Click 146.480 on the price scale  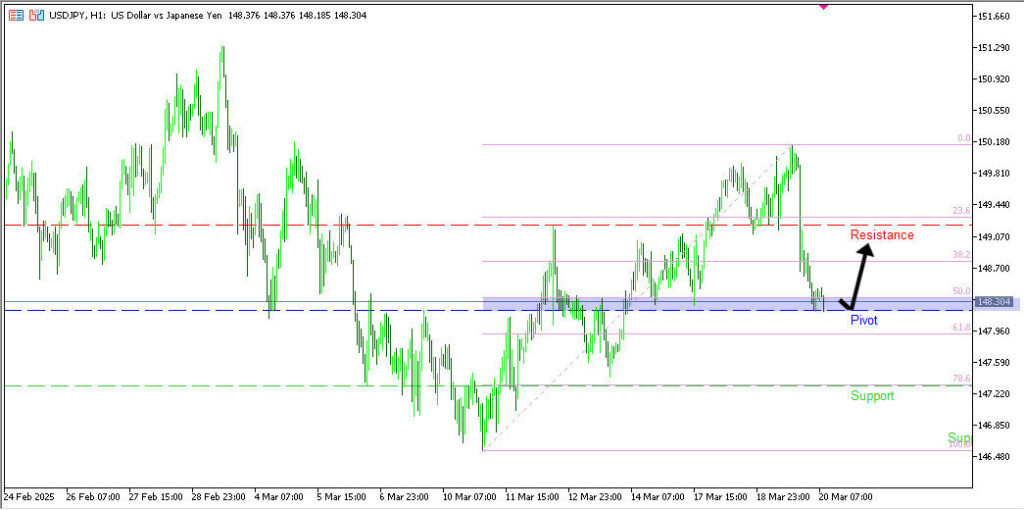(x=996, y=457)
